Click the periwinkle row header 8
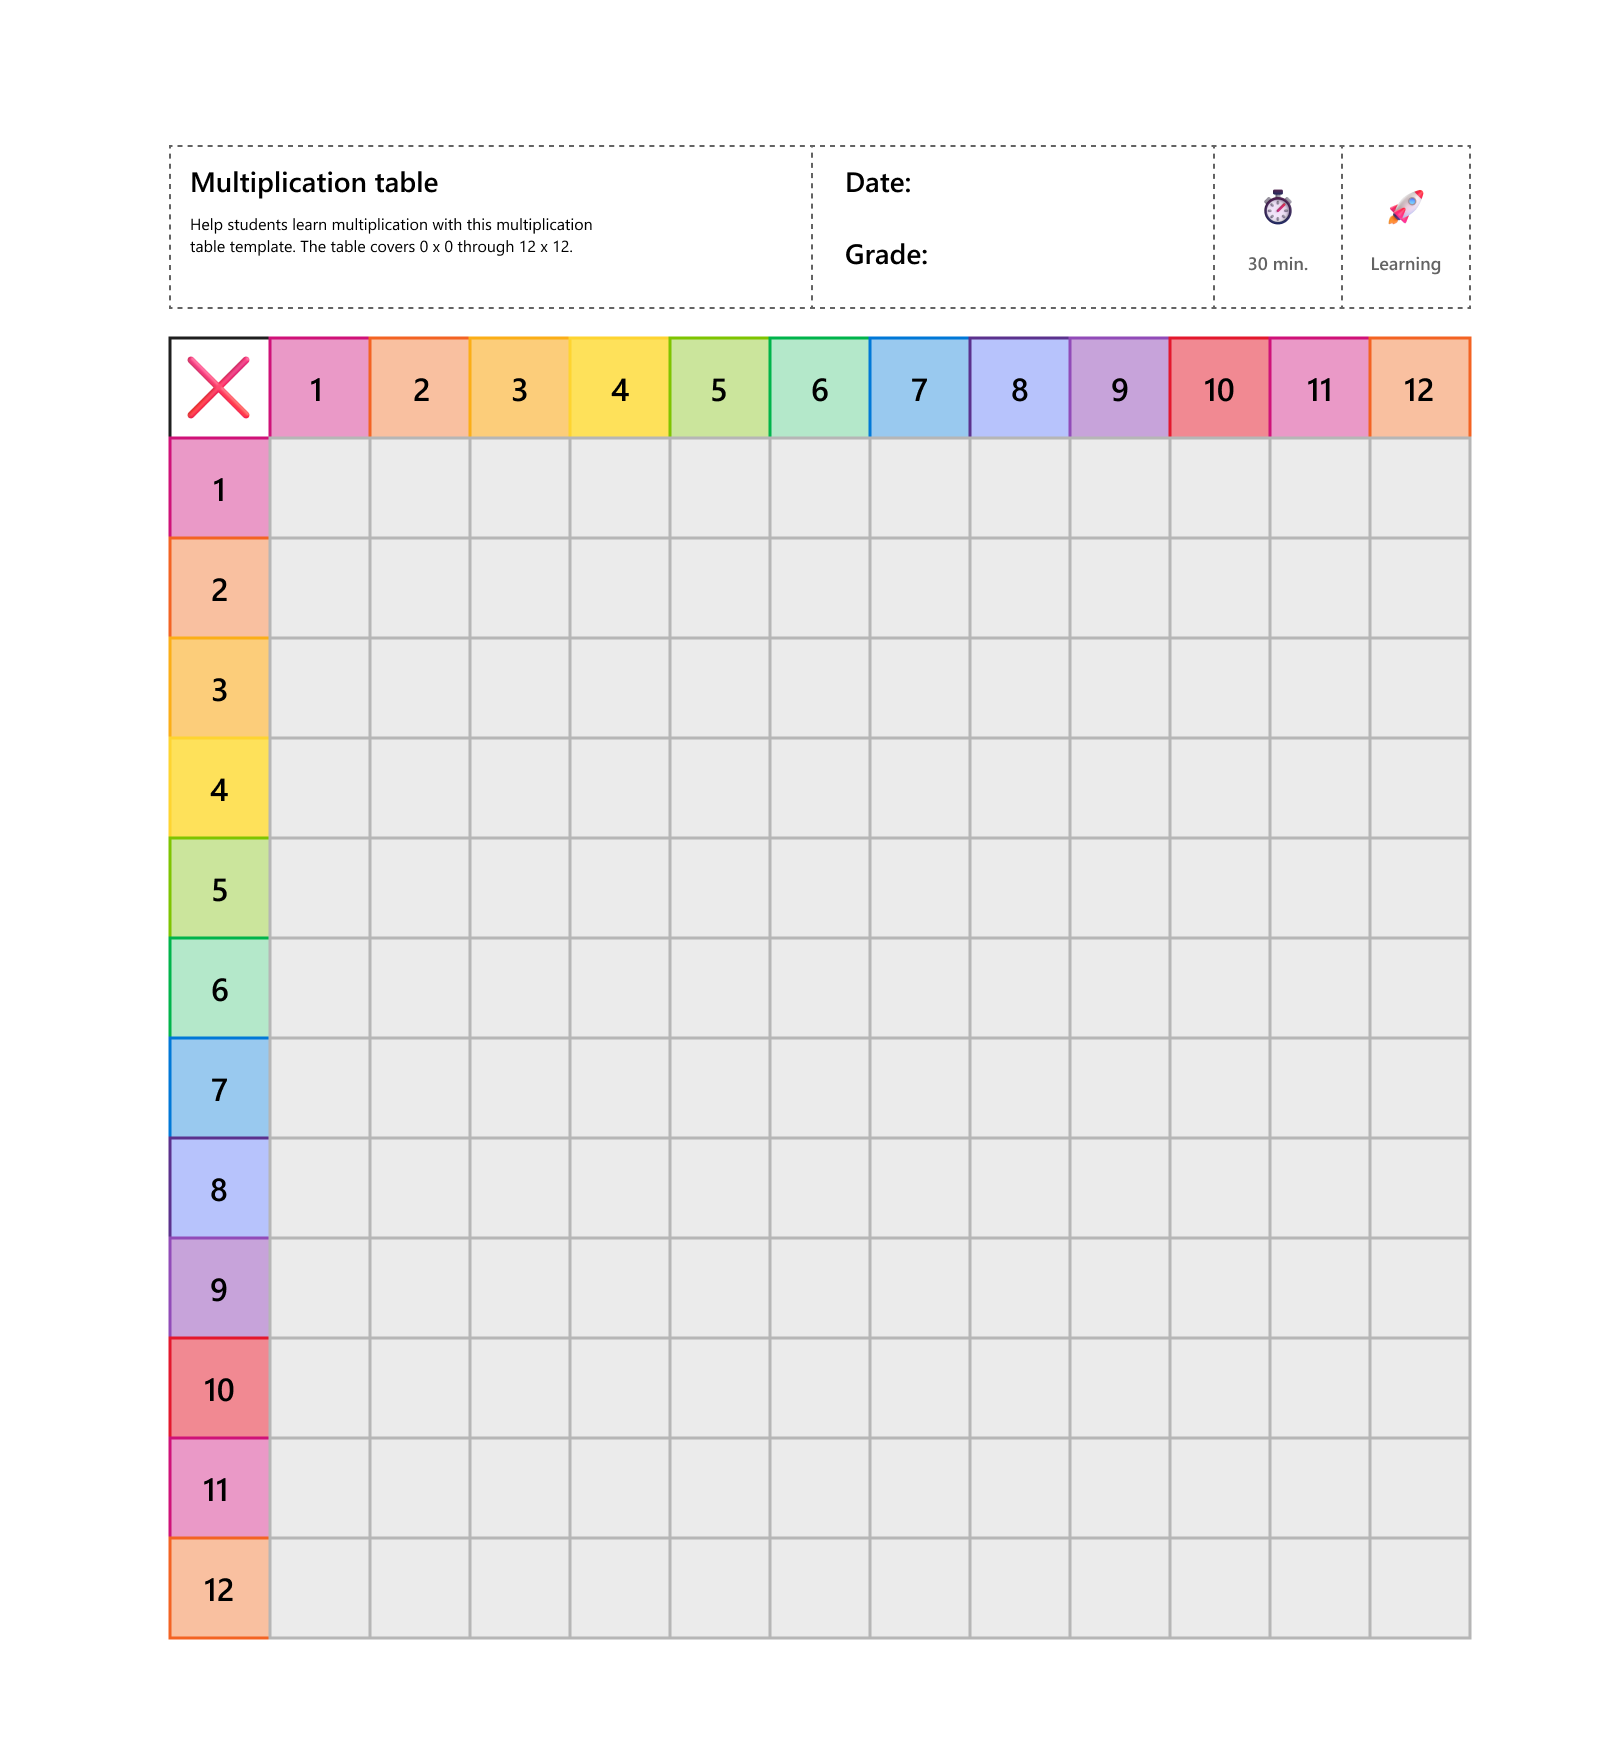This screenshot has height=1757, width=1616. click(x=220, y=1189)
